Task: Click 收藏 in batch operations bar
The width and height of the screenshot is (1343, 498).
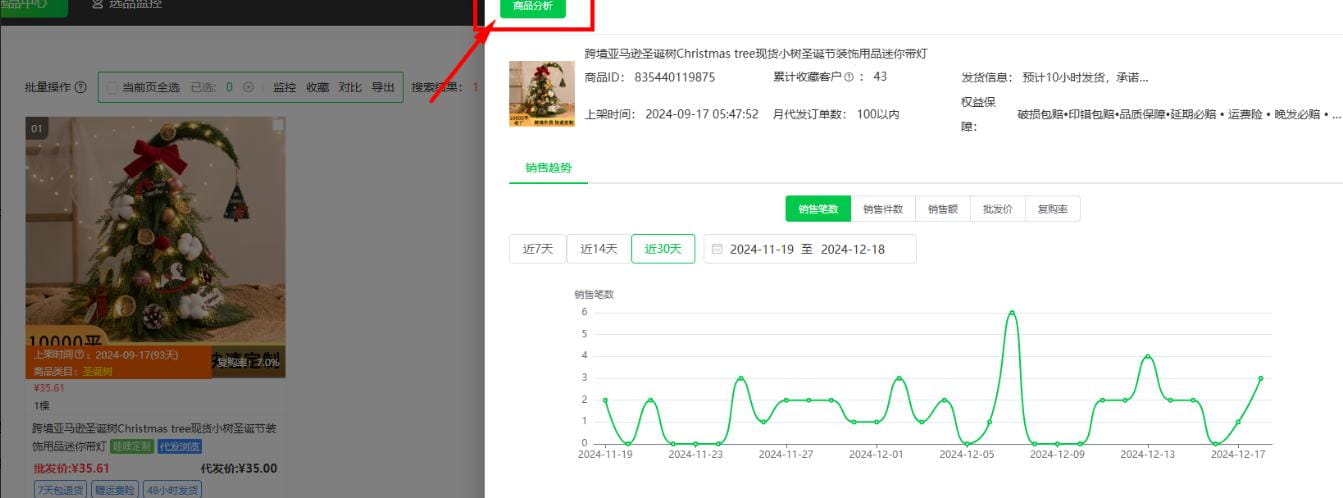Action: (317, 87)
